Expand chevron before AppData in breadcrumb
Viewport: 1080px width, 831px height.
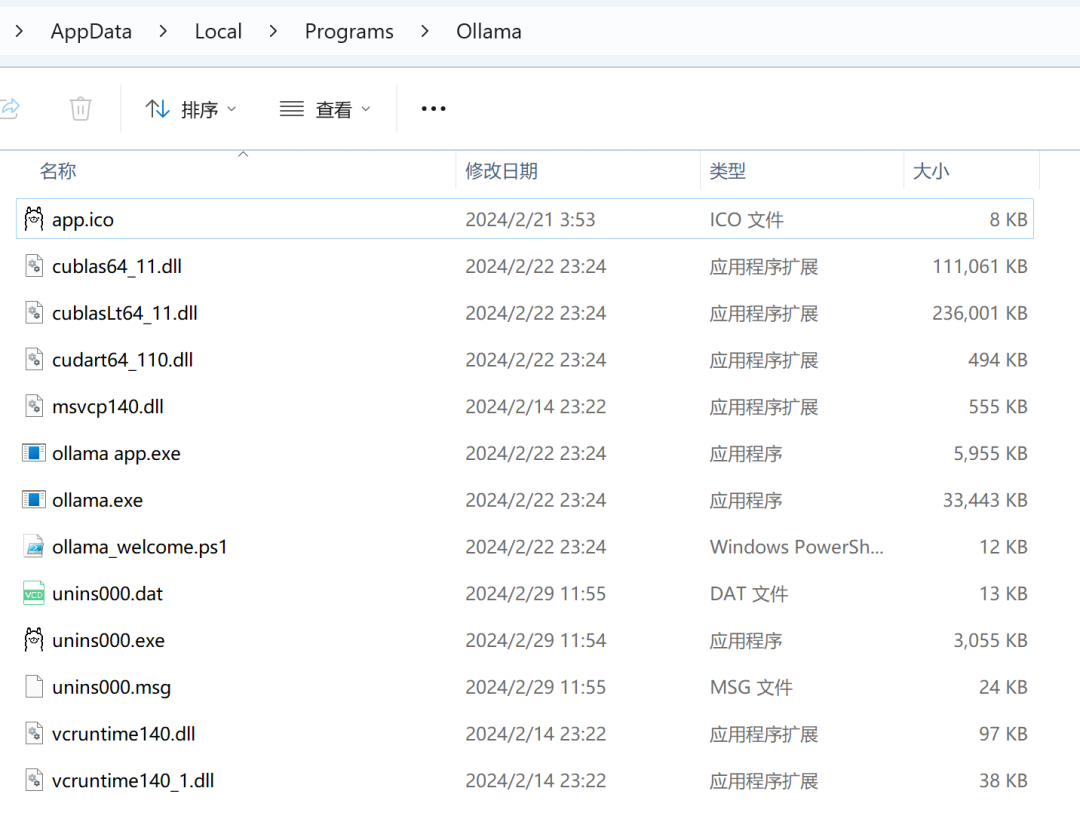coord(19,31)
